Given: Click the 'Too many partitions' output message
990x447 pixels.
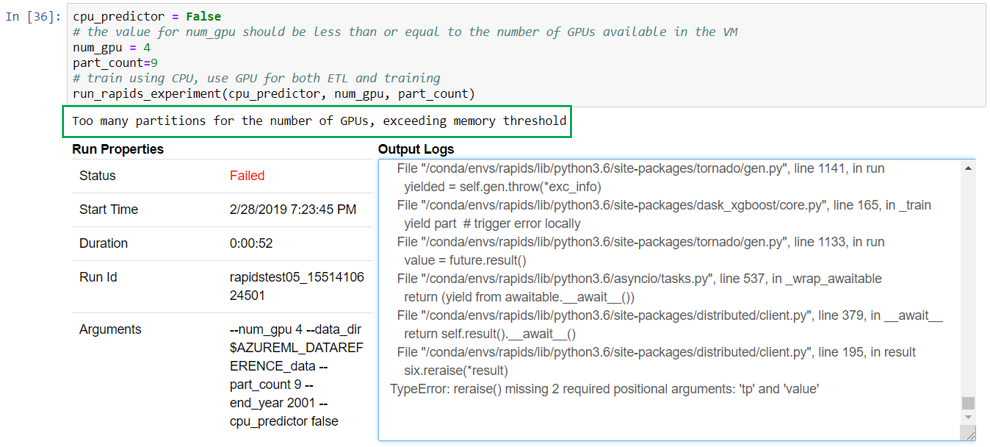Looking at the screenshot, I should (x=320, y=122).
